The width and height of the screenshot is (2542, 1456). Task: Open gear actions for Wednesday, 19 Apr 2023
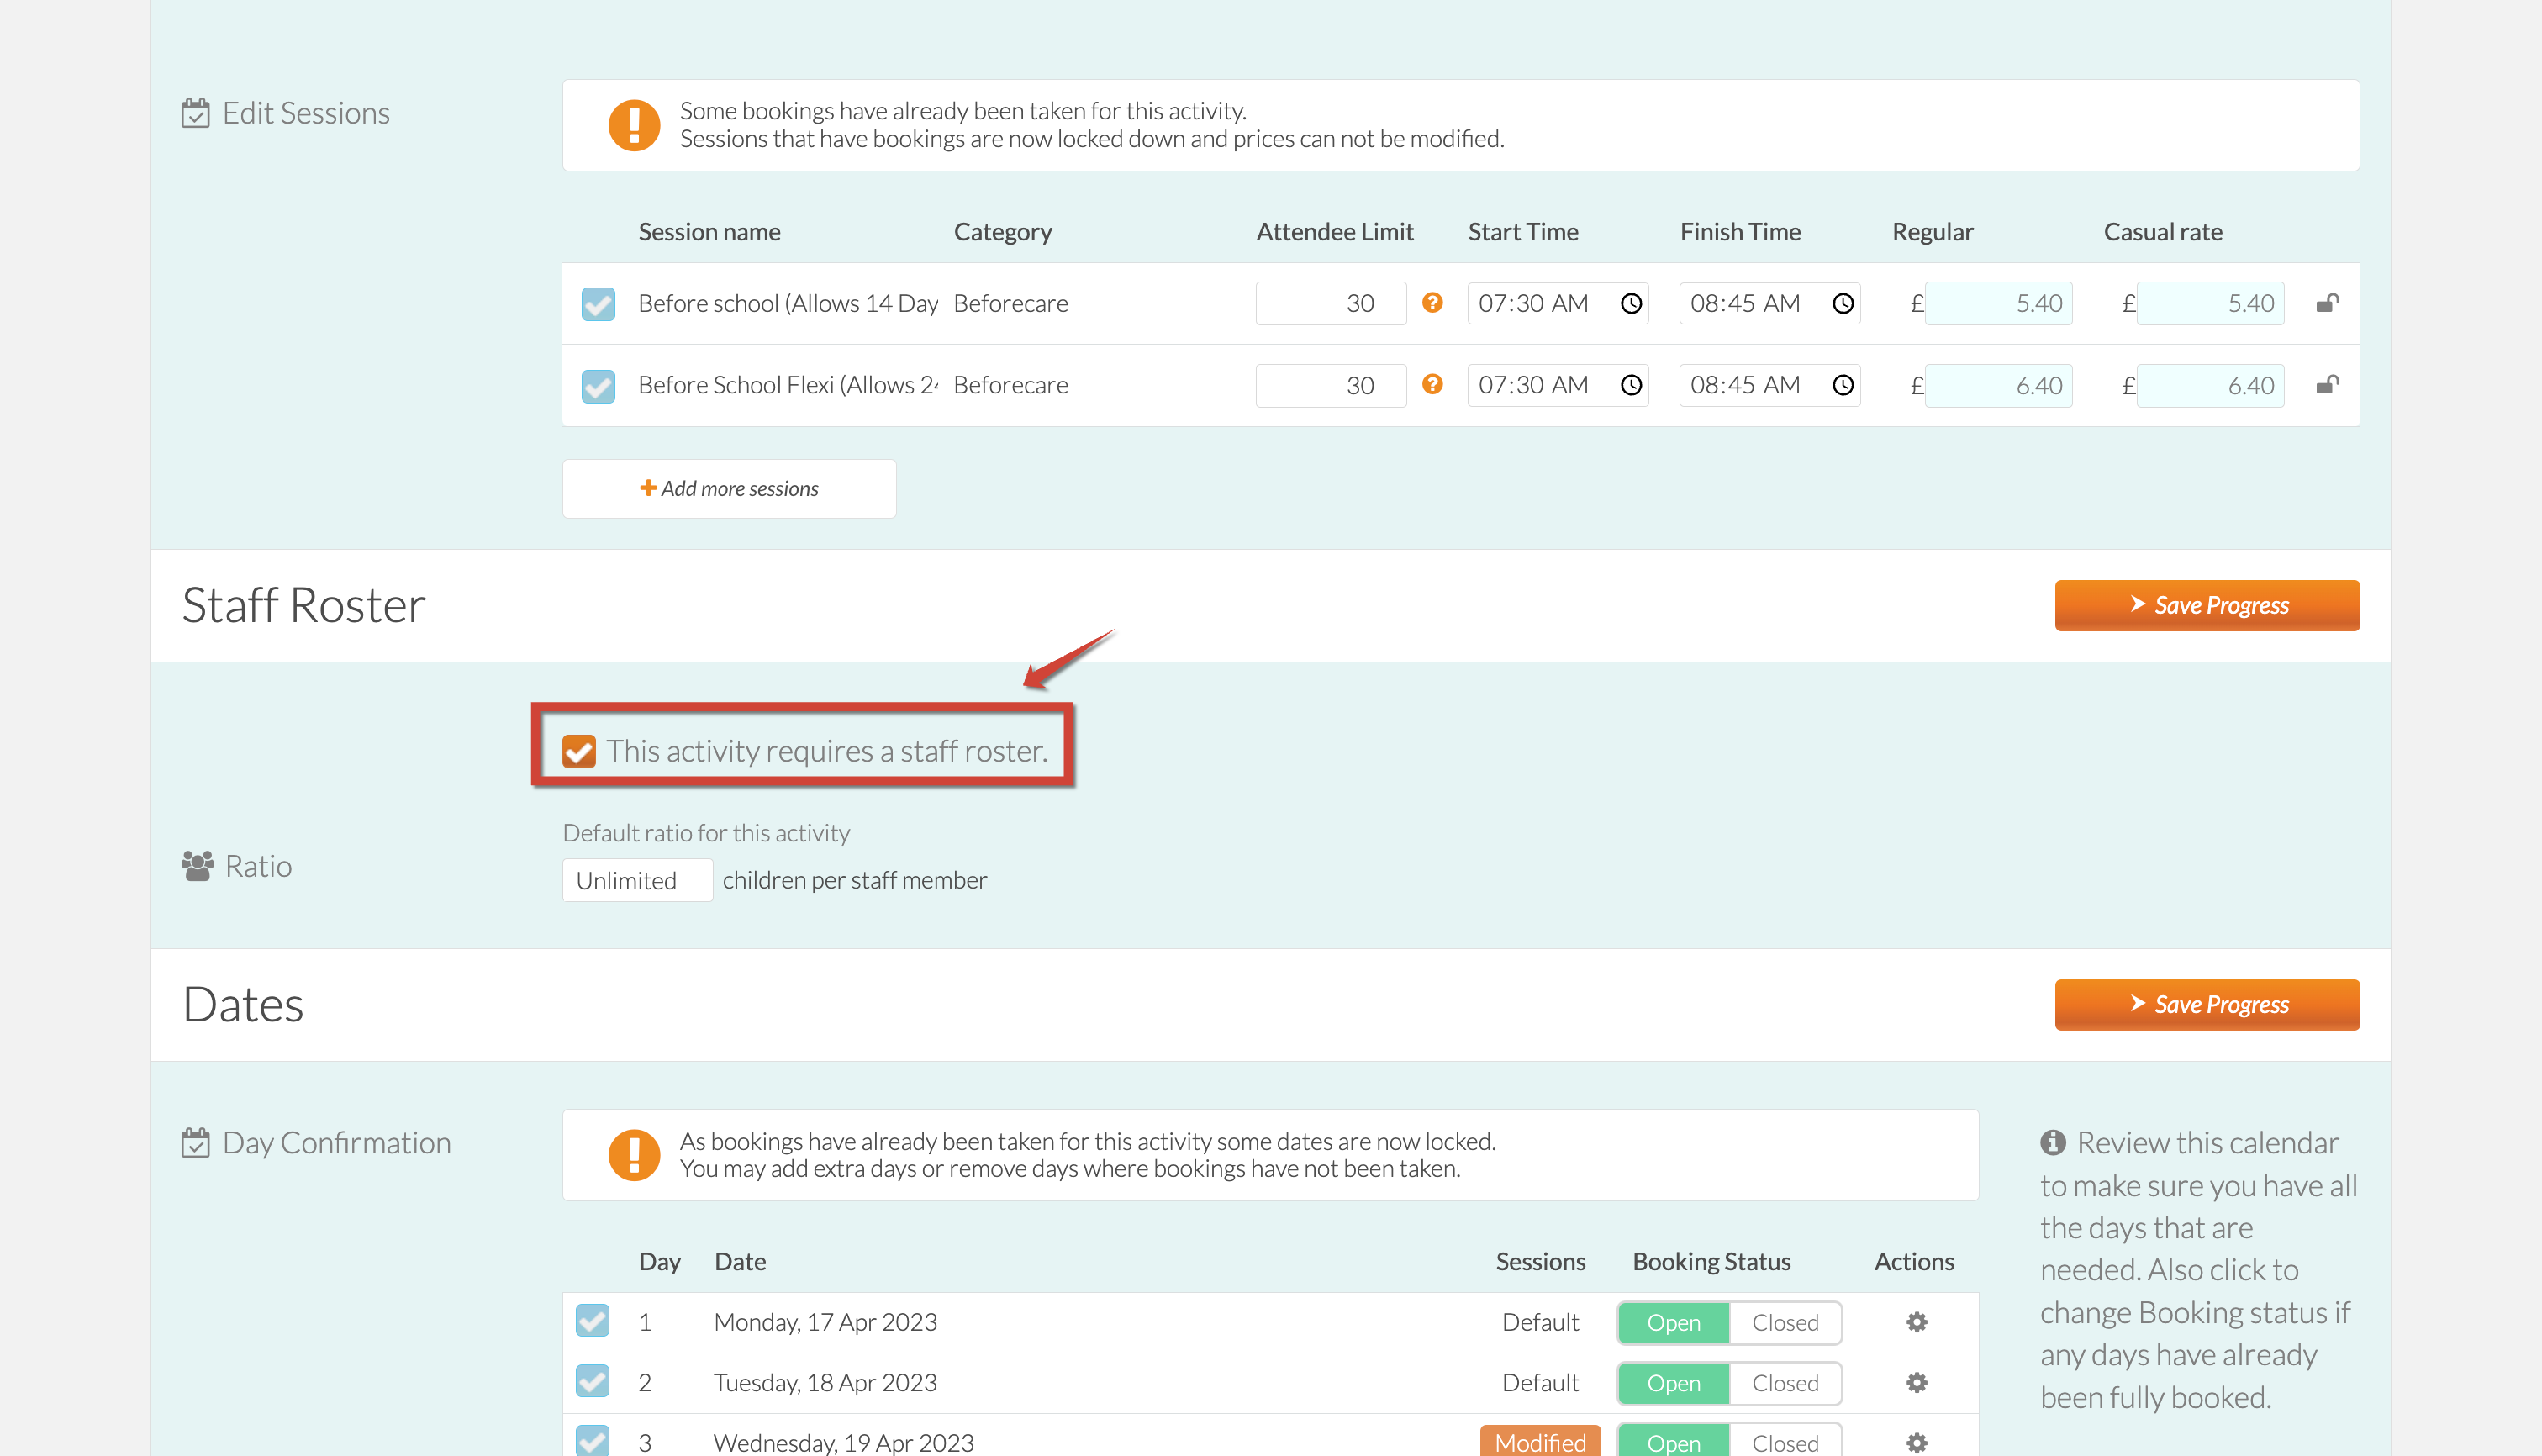click(x=1916, y=1443)
